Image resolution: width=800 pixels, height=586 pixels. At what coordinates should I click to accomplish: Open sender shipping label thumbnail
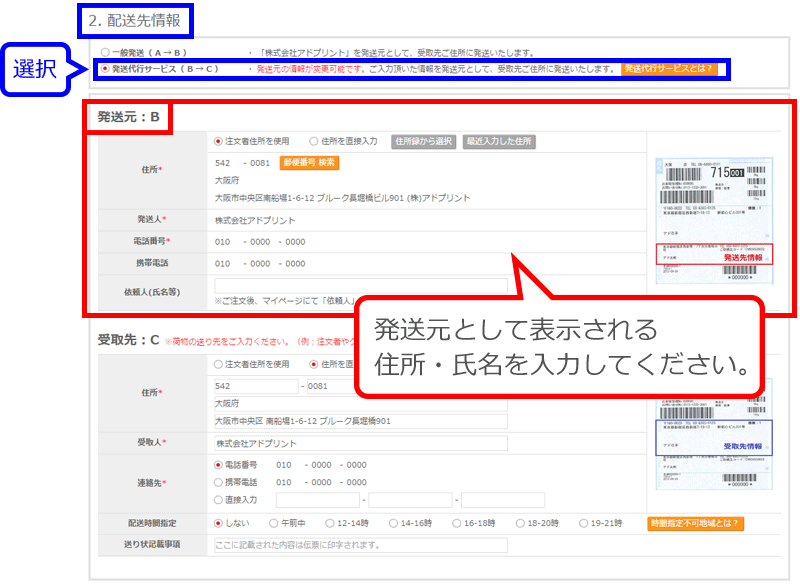[714, 220]
